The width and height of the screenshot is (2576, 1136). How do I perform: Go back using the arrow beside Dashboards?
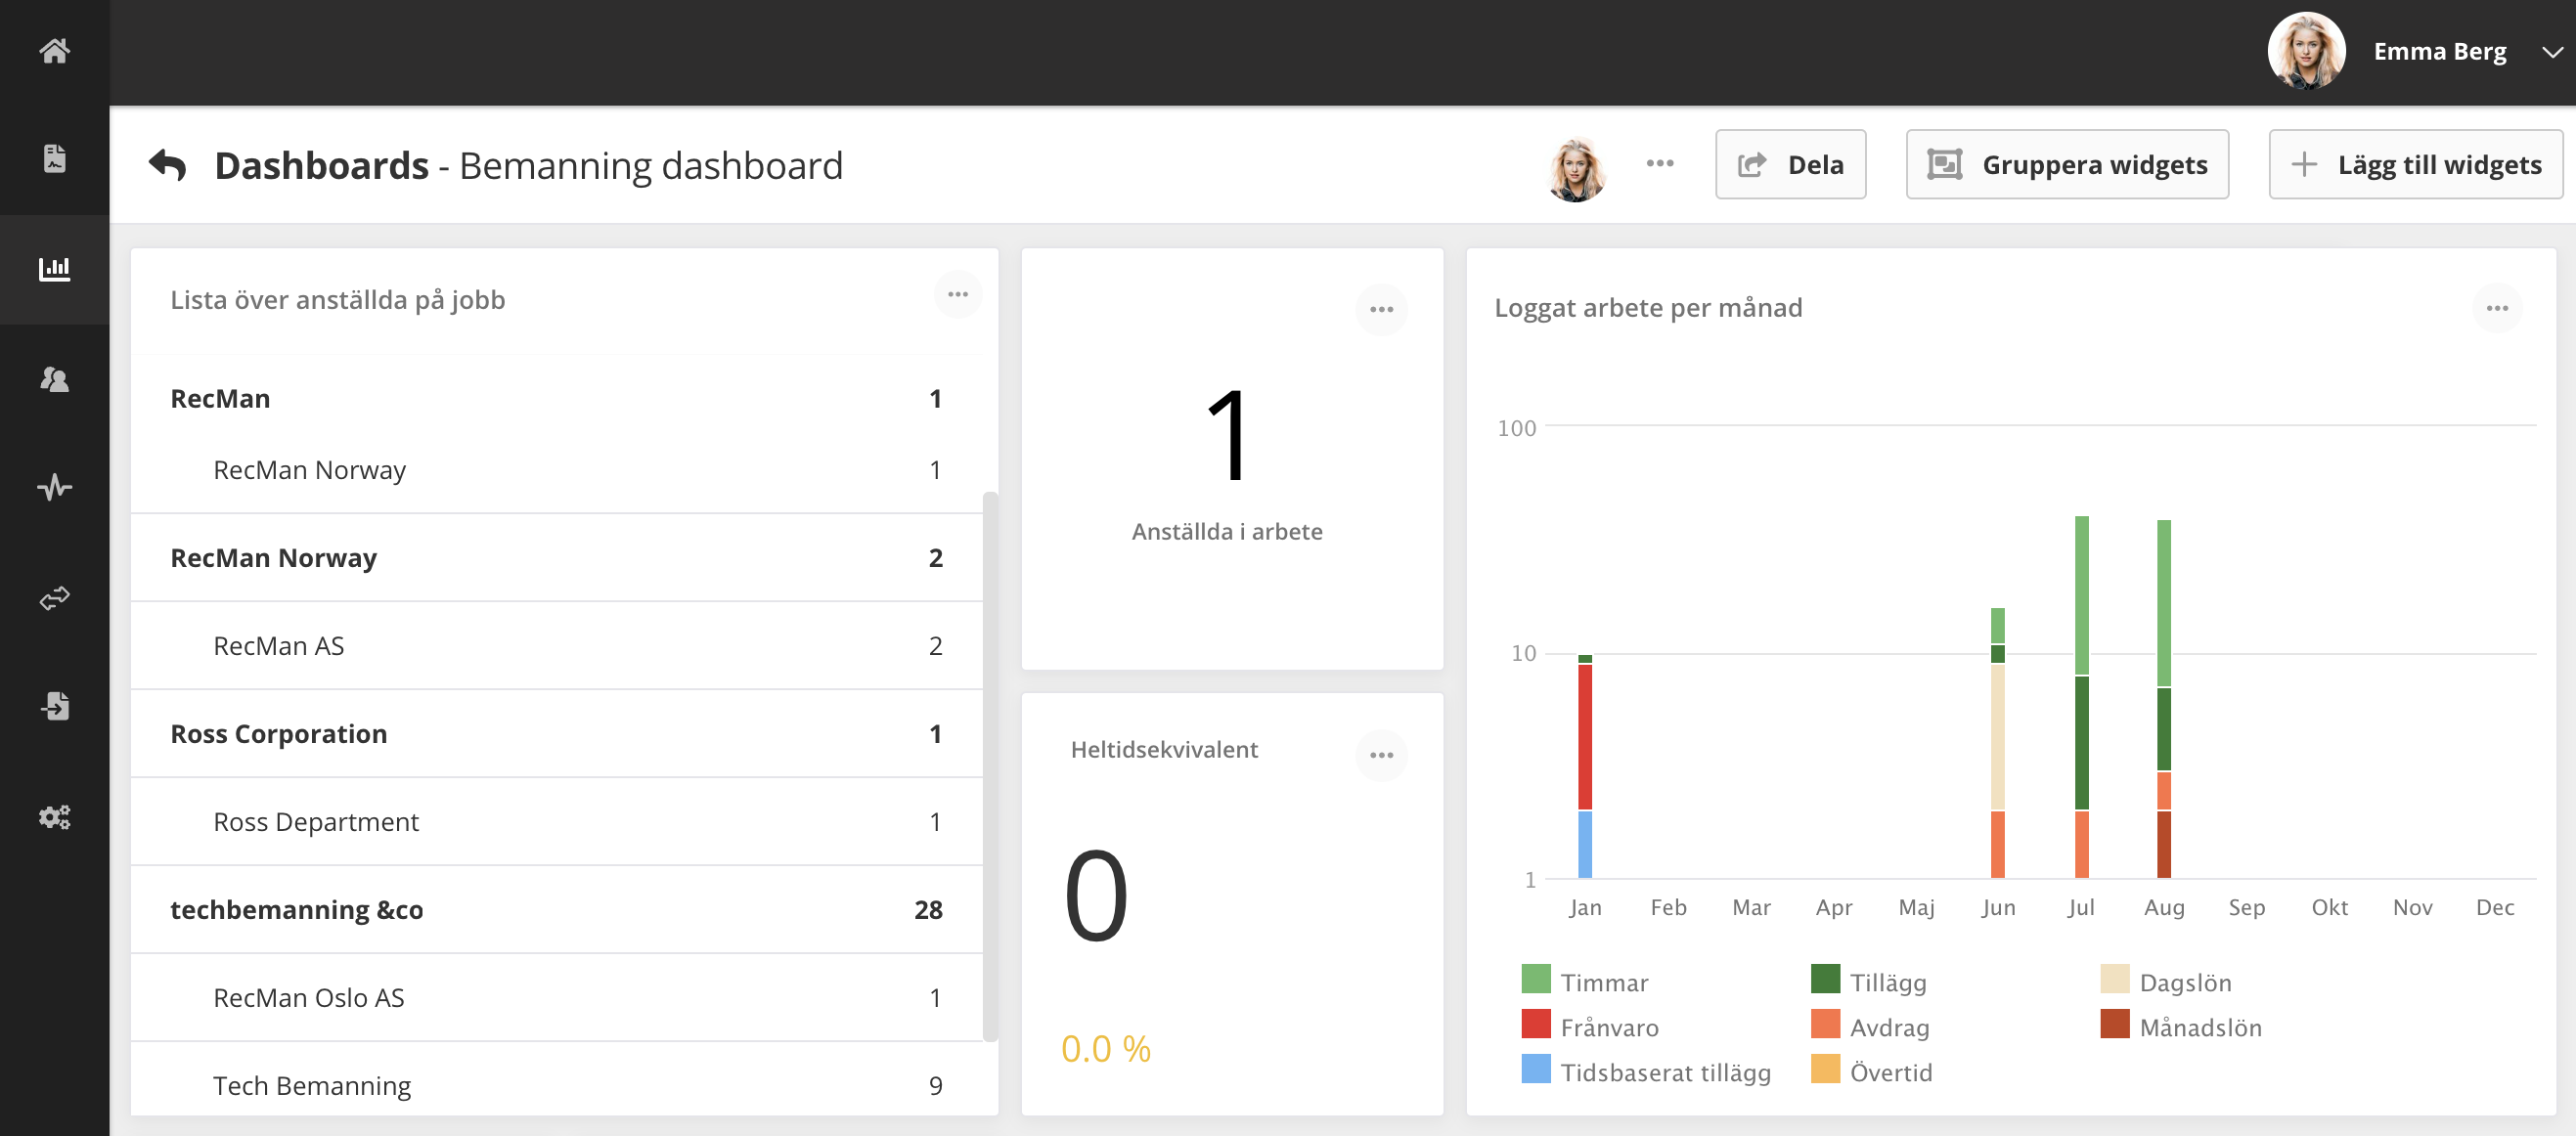tap(167, 165)
